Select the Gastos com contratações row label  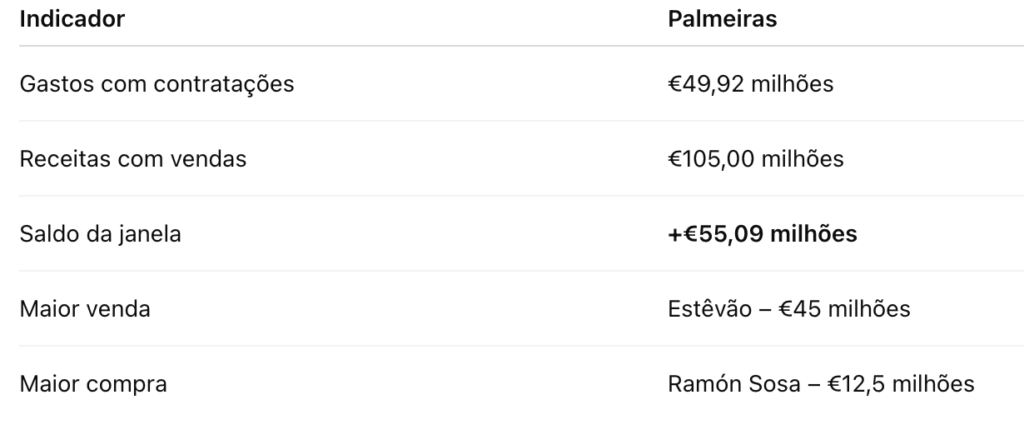[157, 84]
